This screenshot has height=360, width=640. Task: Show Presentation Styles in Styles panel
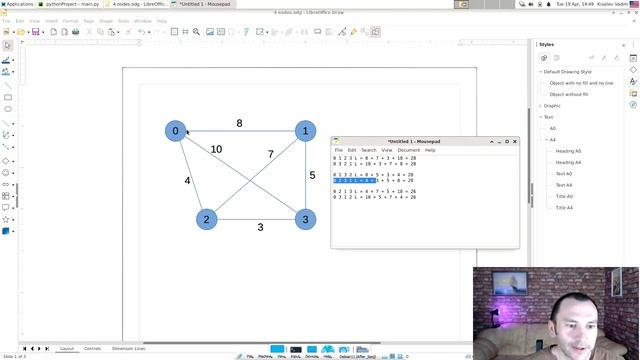tap(556, 58)
